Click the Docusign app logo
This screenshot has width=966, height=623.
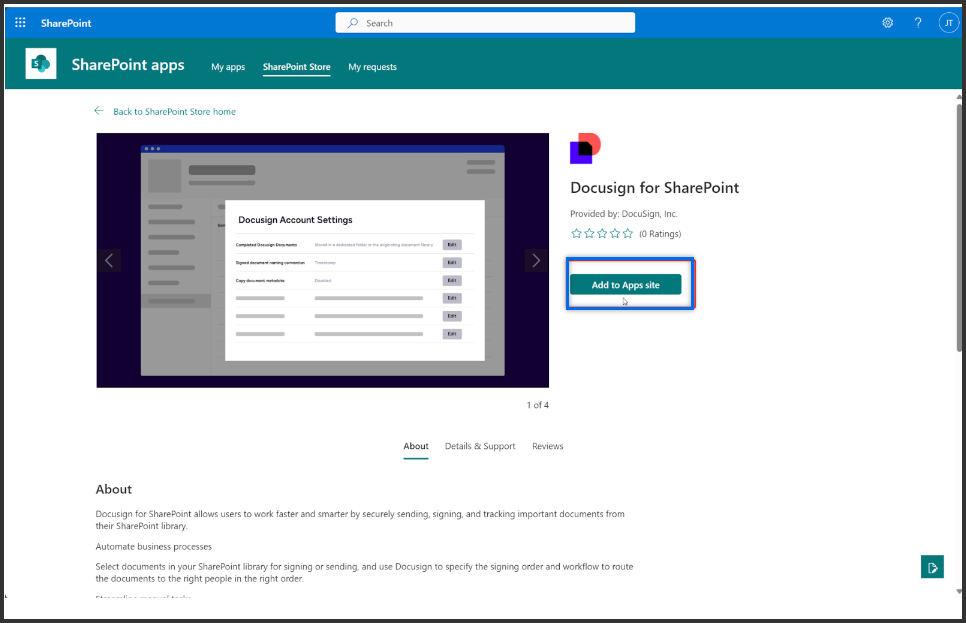pos(585,149)
